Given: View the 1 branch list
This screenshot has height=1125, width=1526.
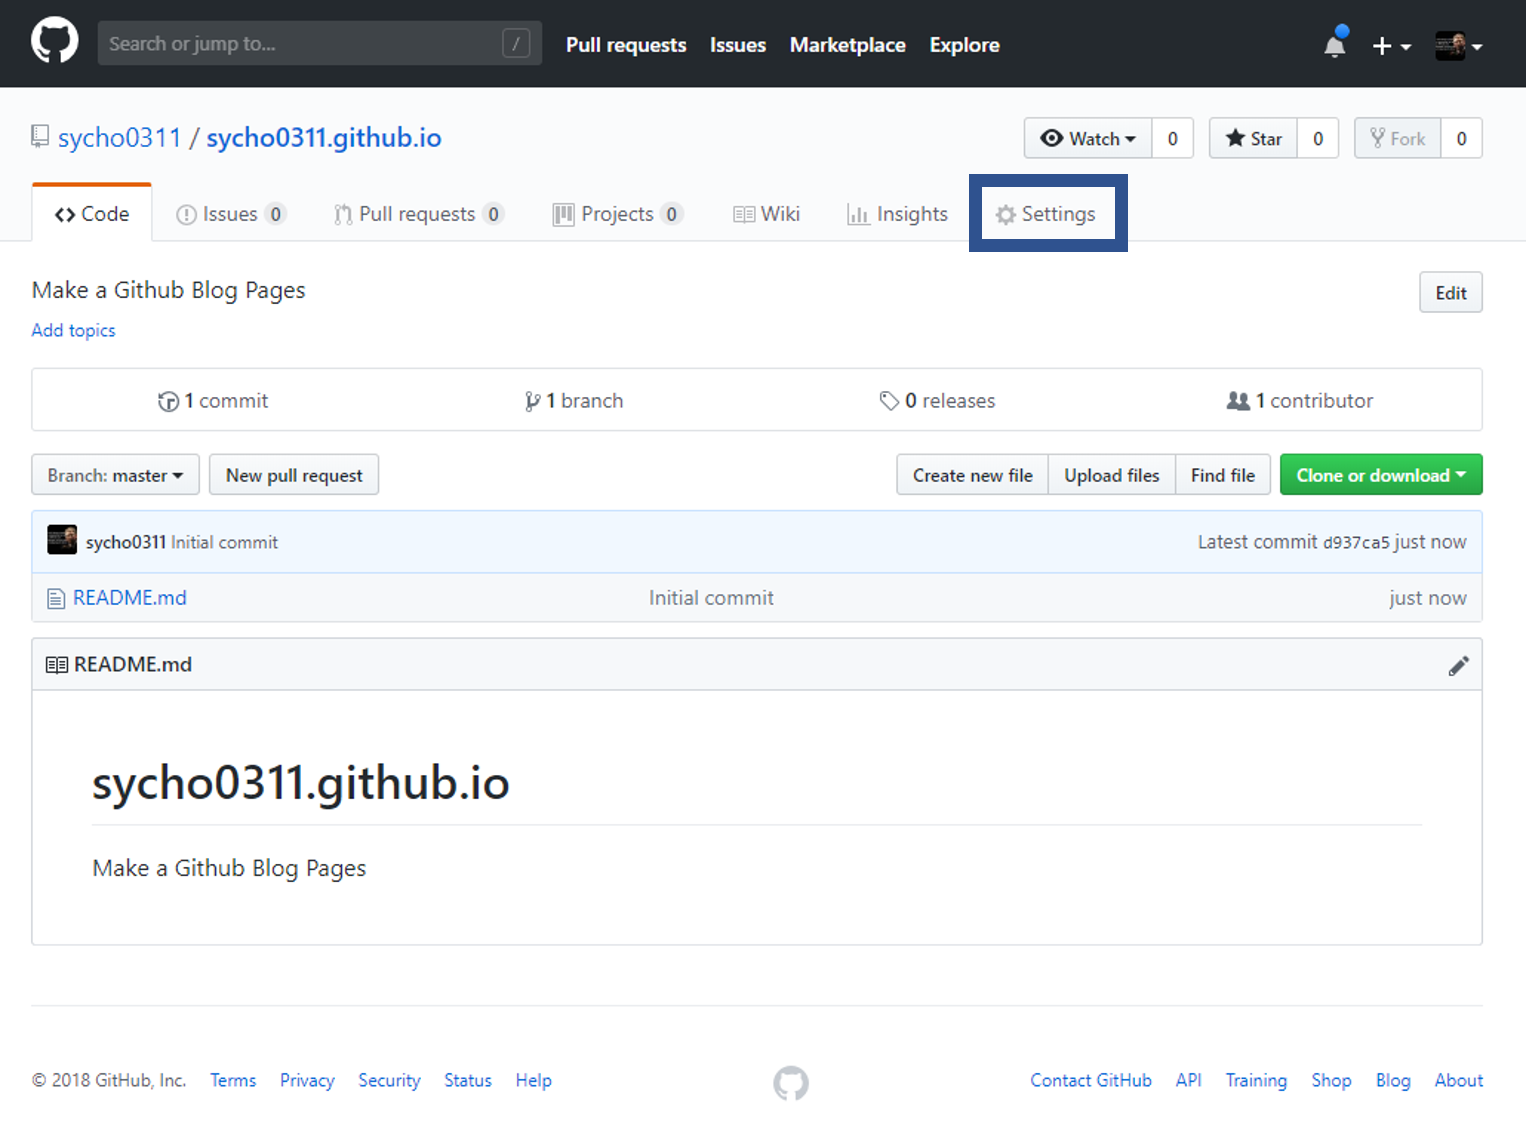Looking at the screenshot, I should tap(574, 401).
